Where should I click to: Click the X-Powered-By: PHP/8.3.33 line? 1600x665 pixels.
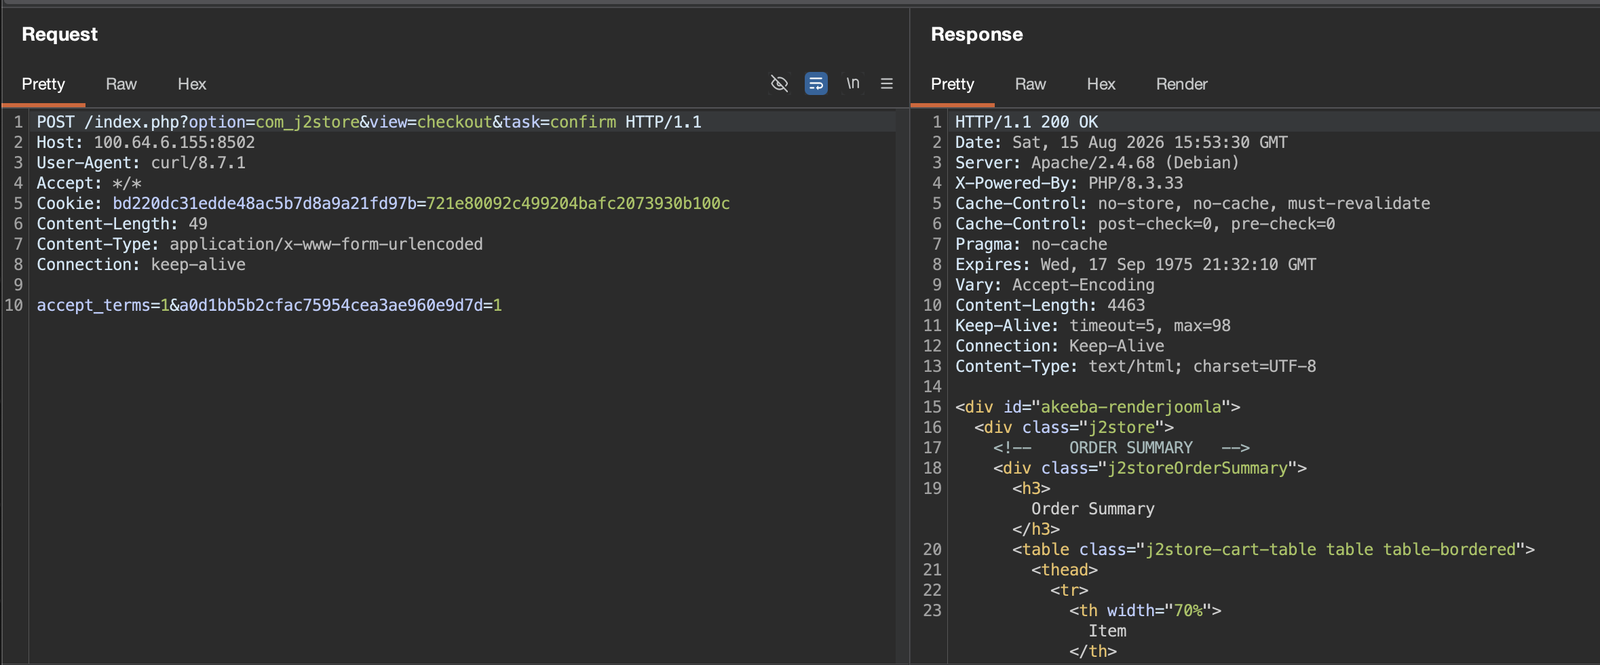tap(1069, 183)
